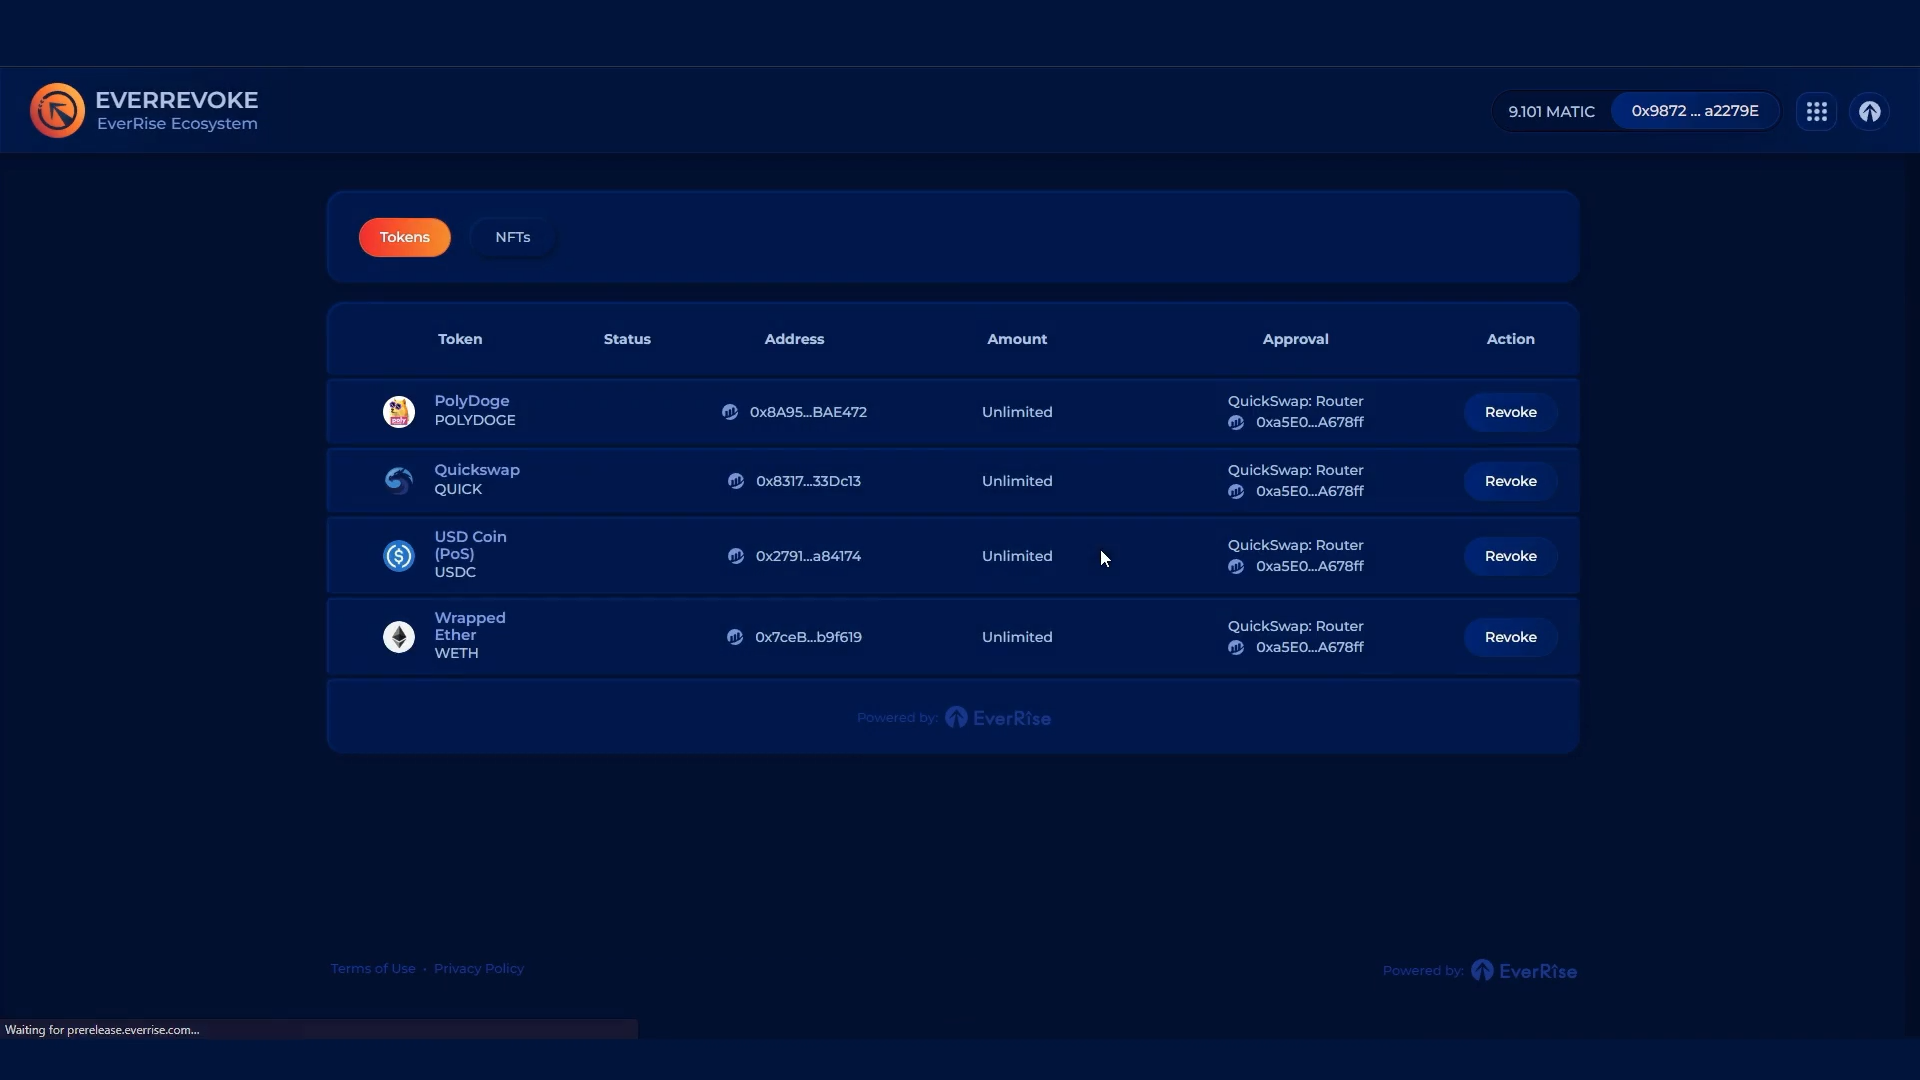Open the apps grid menu icon
Screen dimensions: 1920x1080
1816,111
